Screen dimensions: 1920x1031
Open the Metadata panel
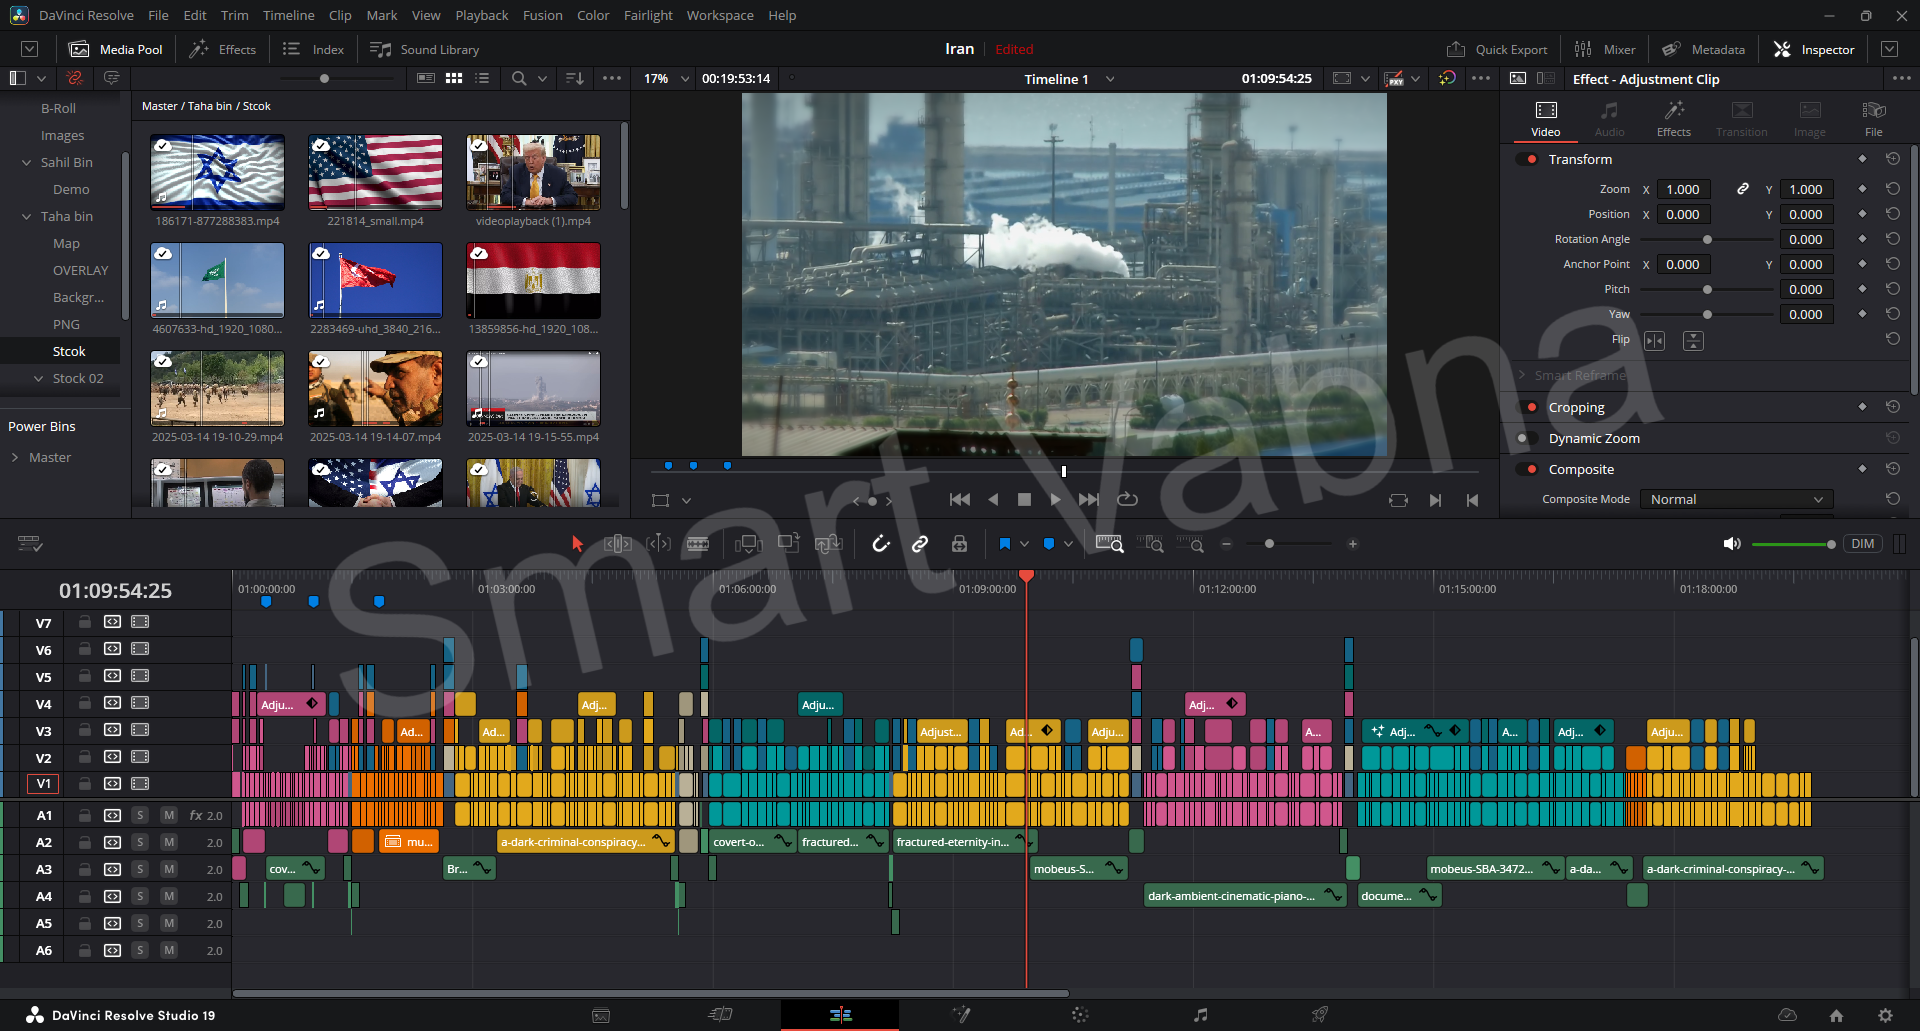(1704, 49)
